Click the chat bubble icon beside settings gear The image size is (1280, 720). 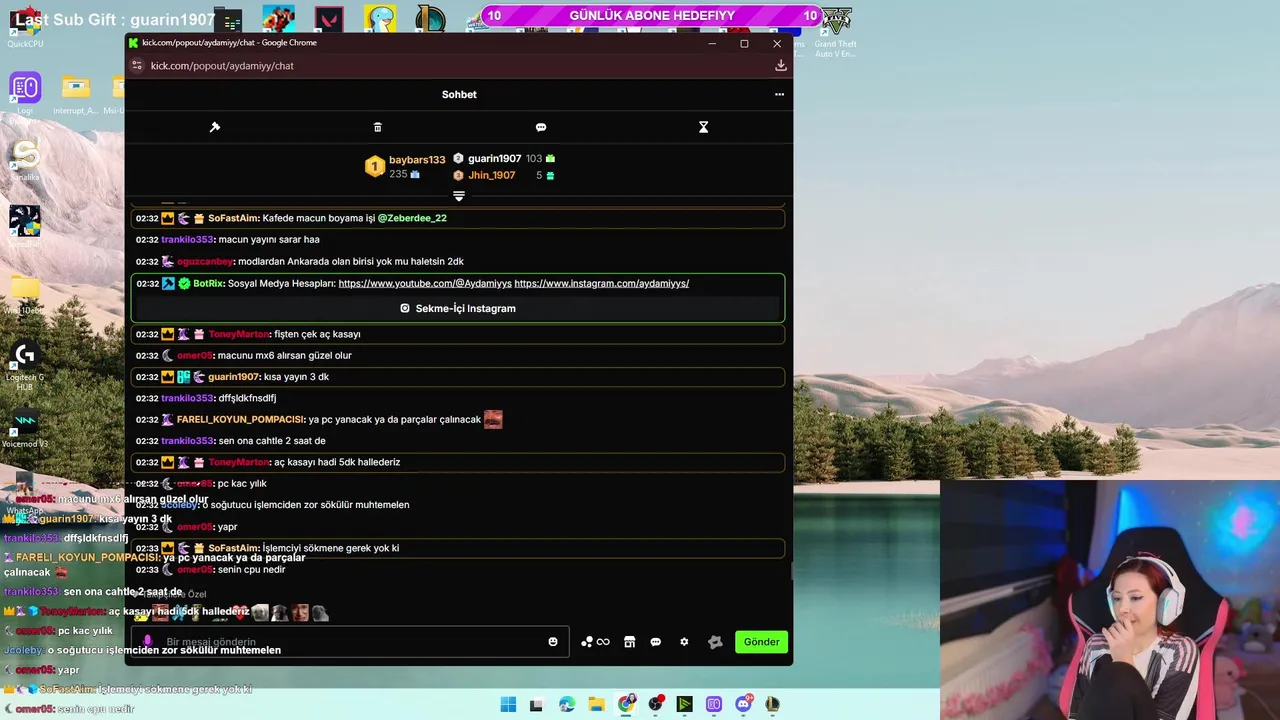coord(656,642)
